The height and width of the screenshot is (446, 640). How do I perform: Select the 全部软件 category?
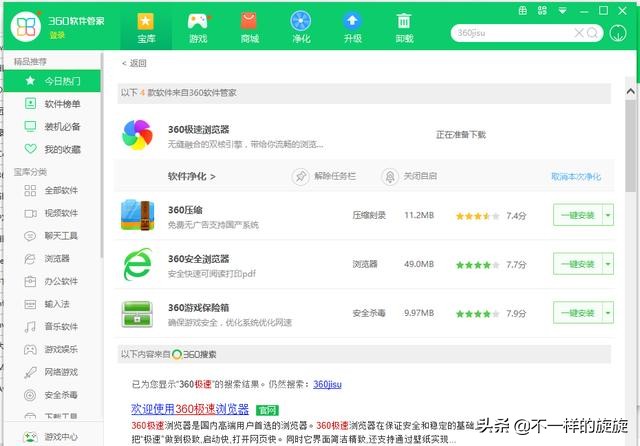click(52, 190)
